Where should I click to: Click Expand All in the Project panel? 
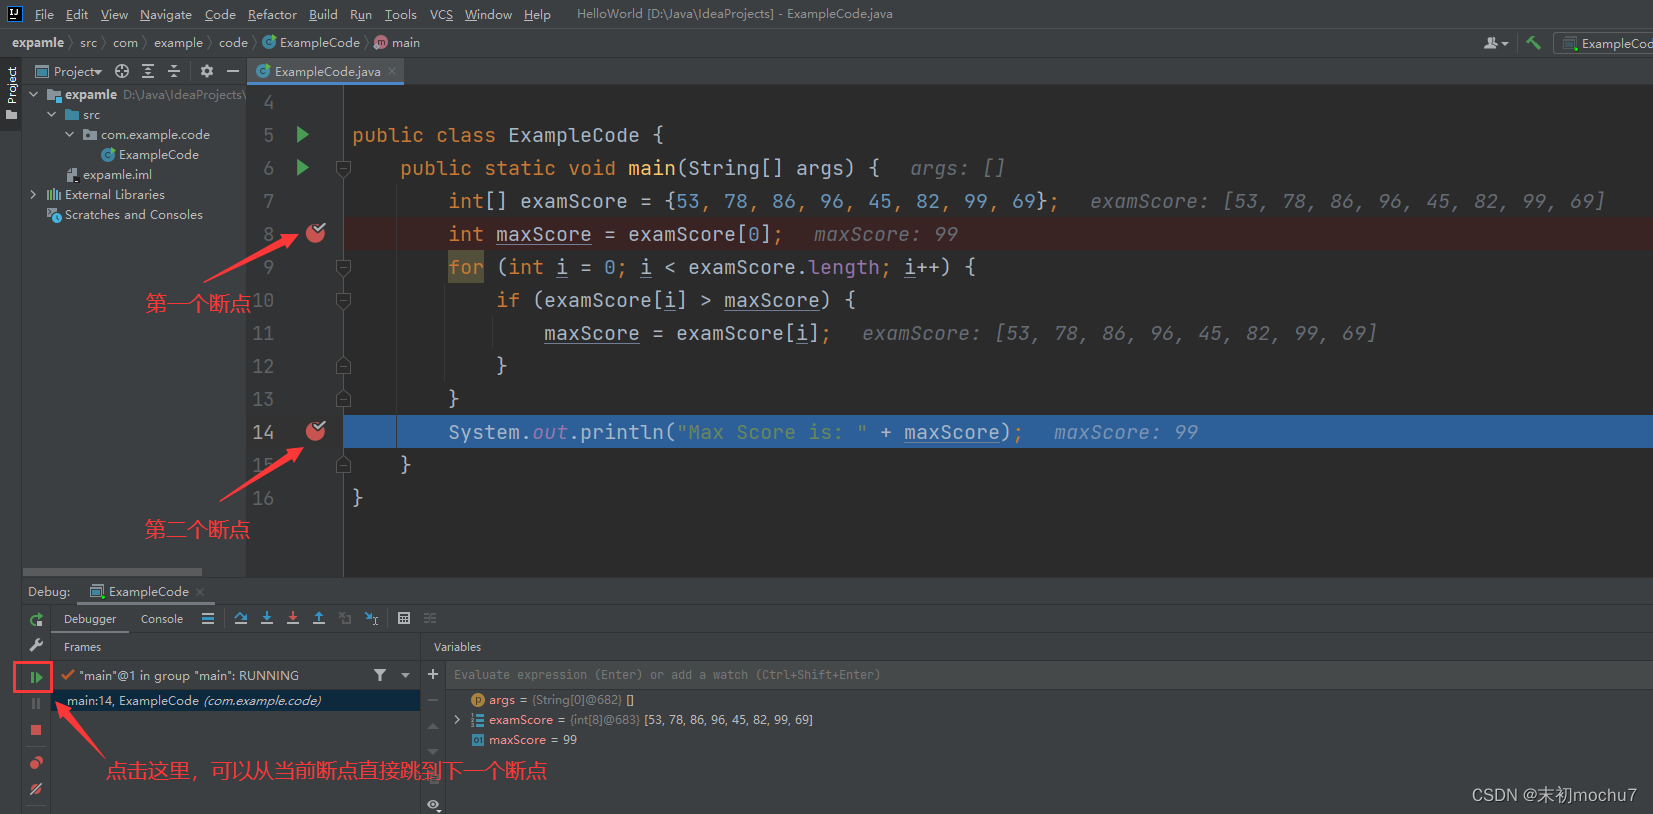click(x=148, y=71)
